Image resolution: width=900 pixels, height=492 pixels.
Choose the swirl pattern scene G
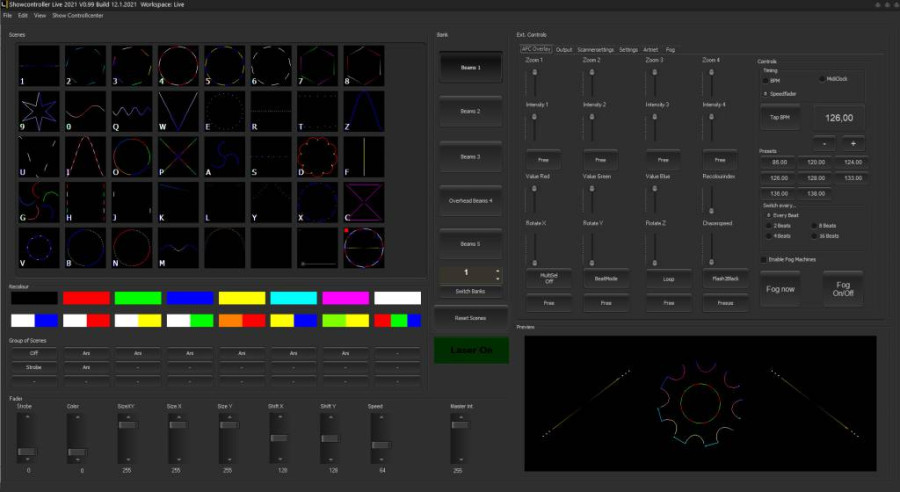38,203
